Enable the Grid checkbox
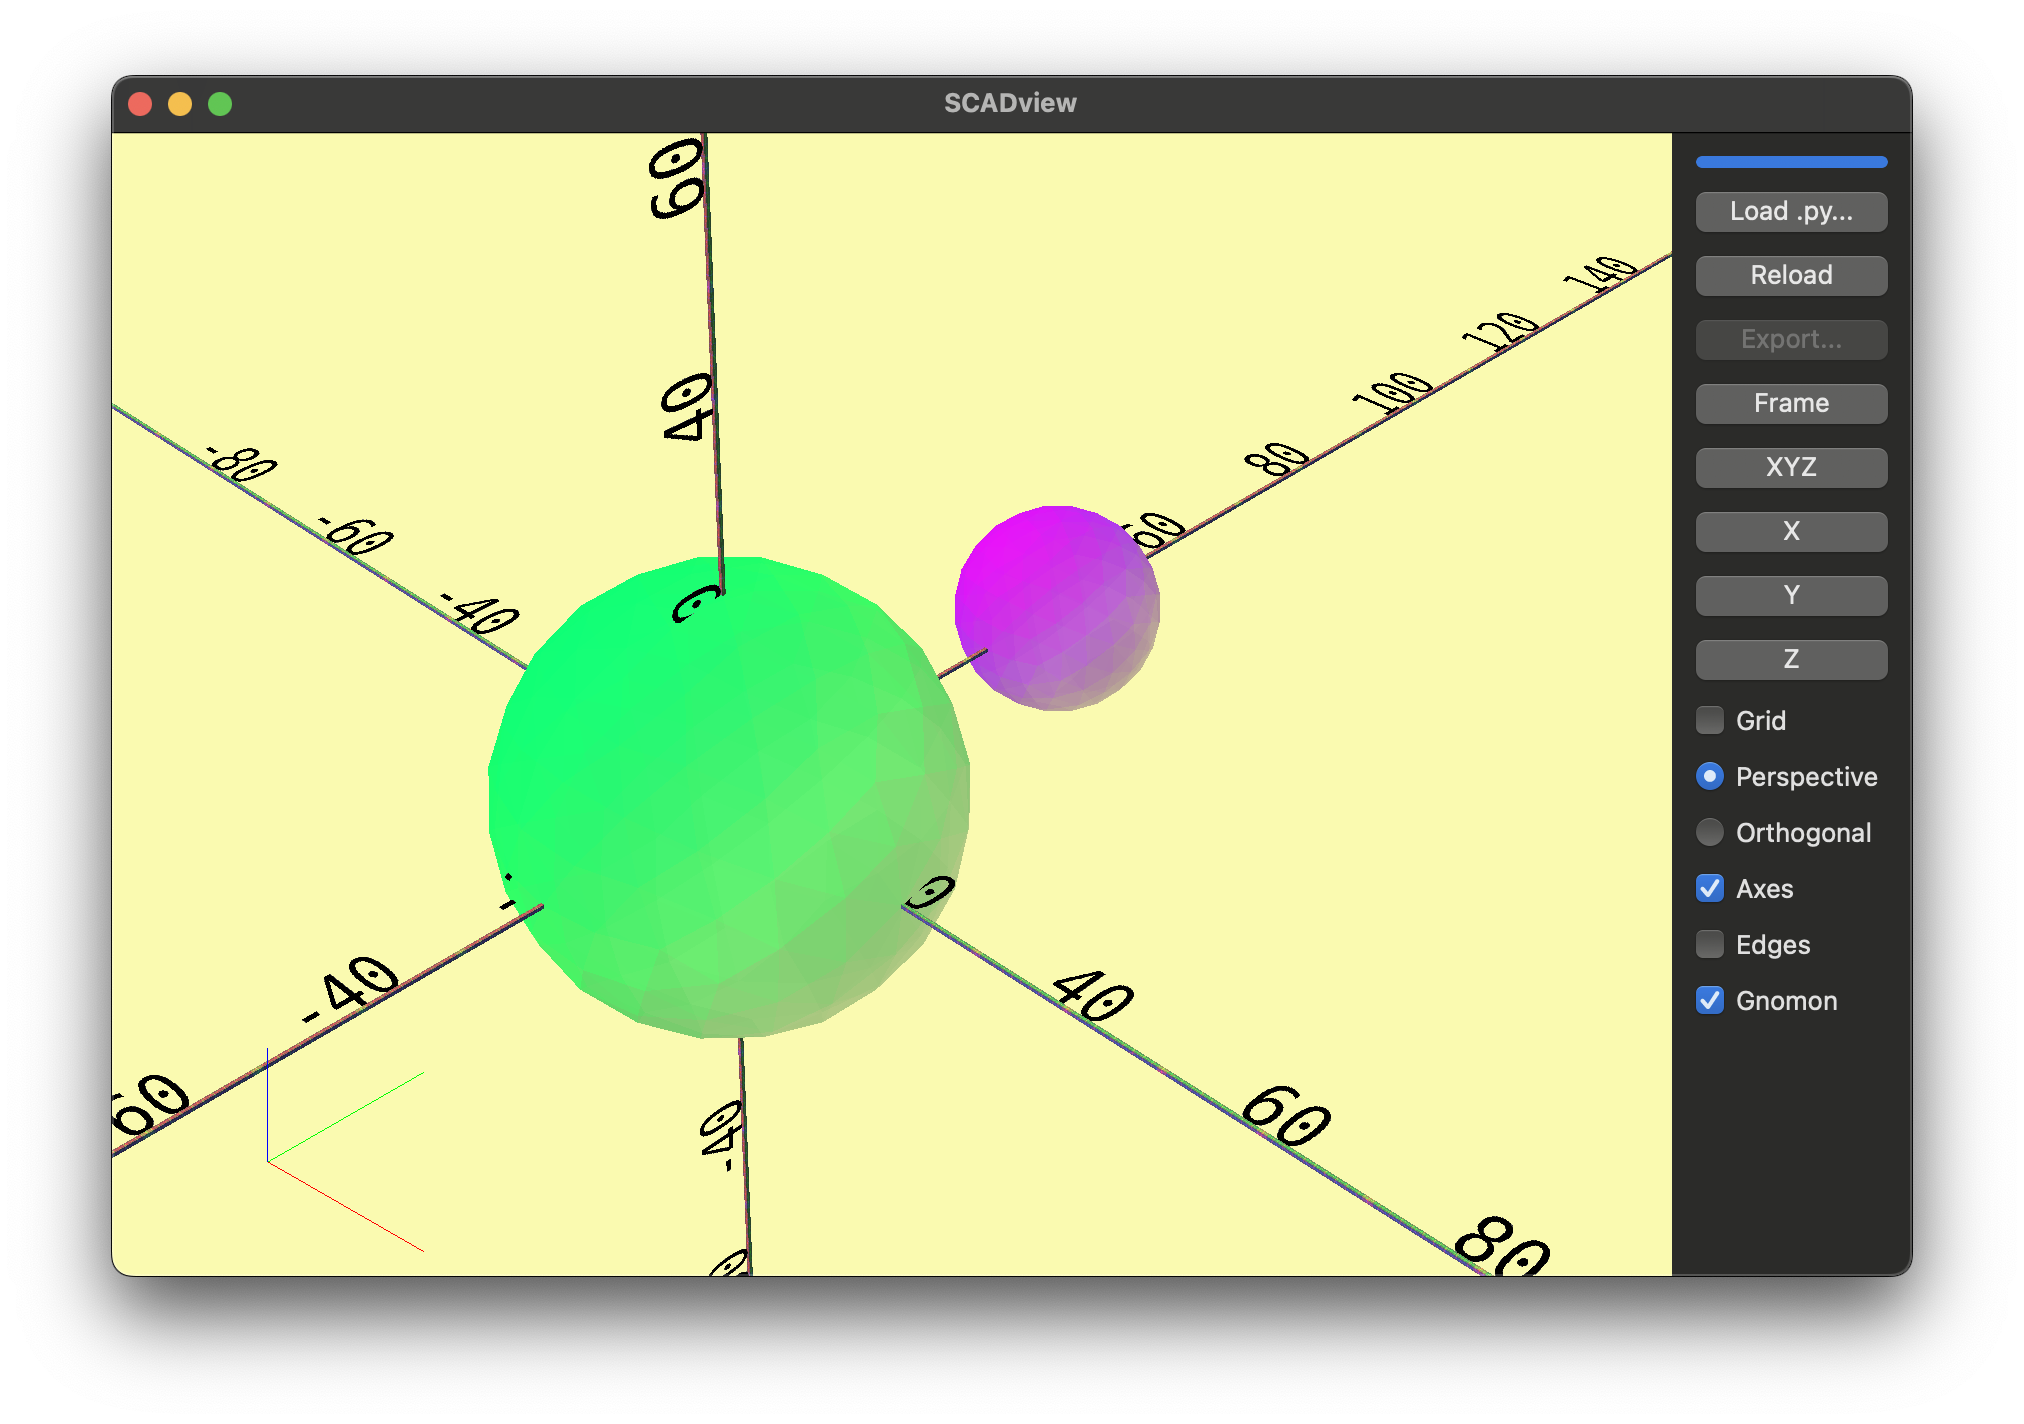 pos(1709,720)
